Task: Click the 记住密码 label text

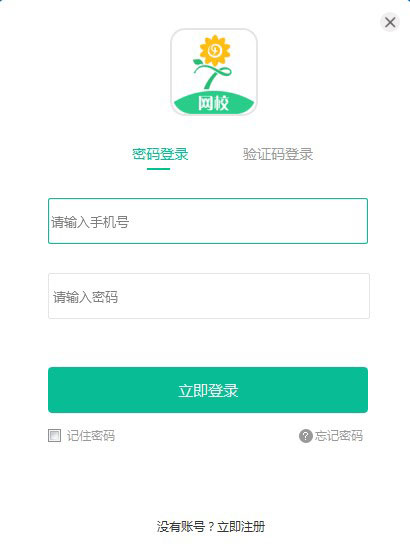Action: click(91, 436)
